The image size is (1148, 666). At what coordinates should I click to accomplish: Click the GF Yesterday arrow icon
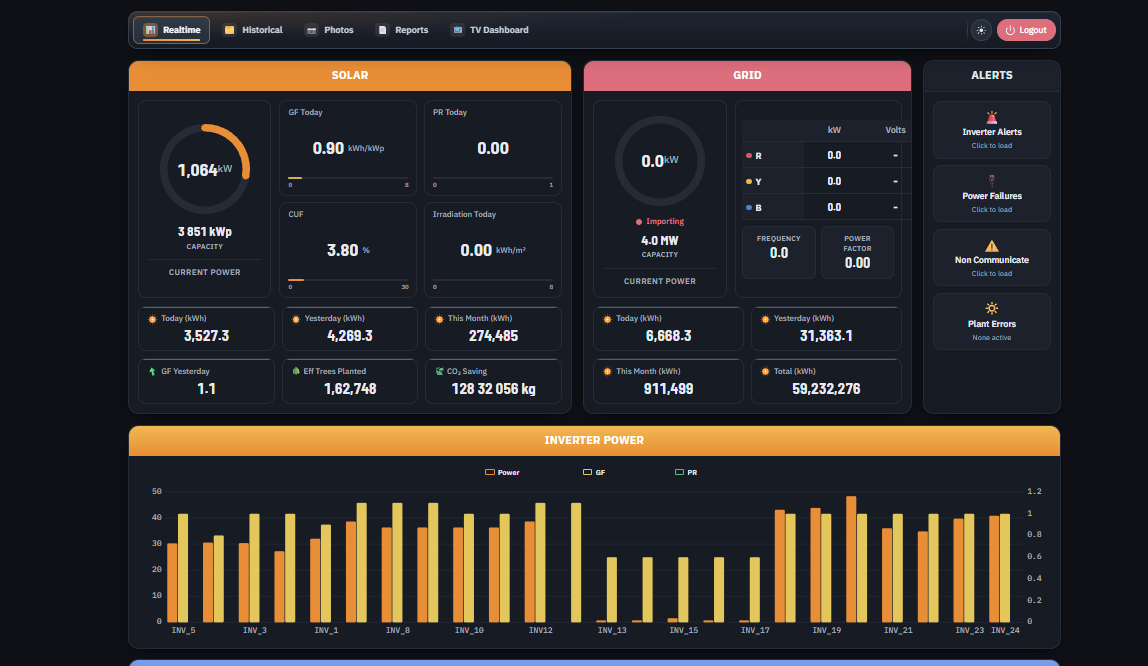[x=152, y=372]
